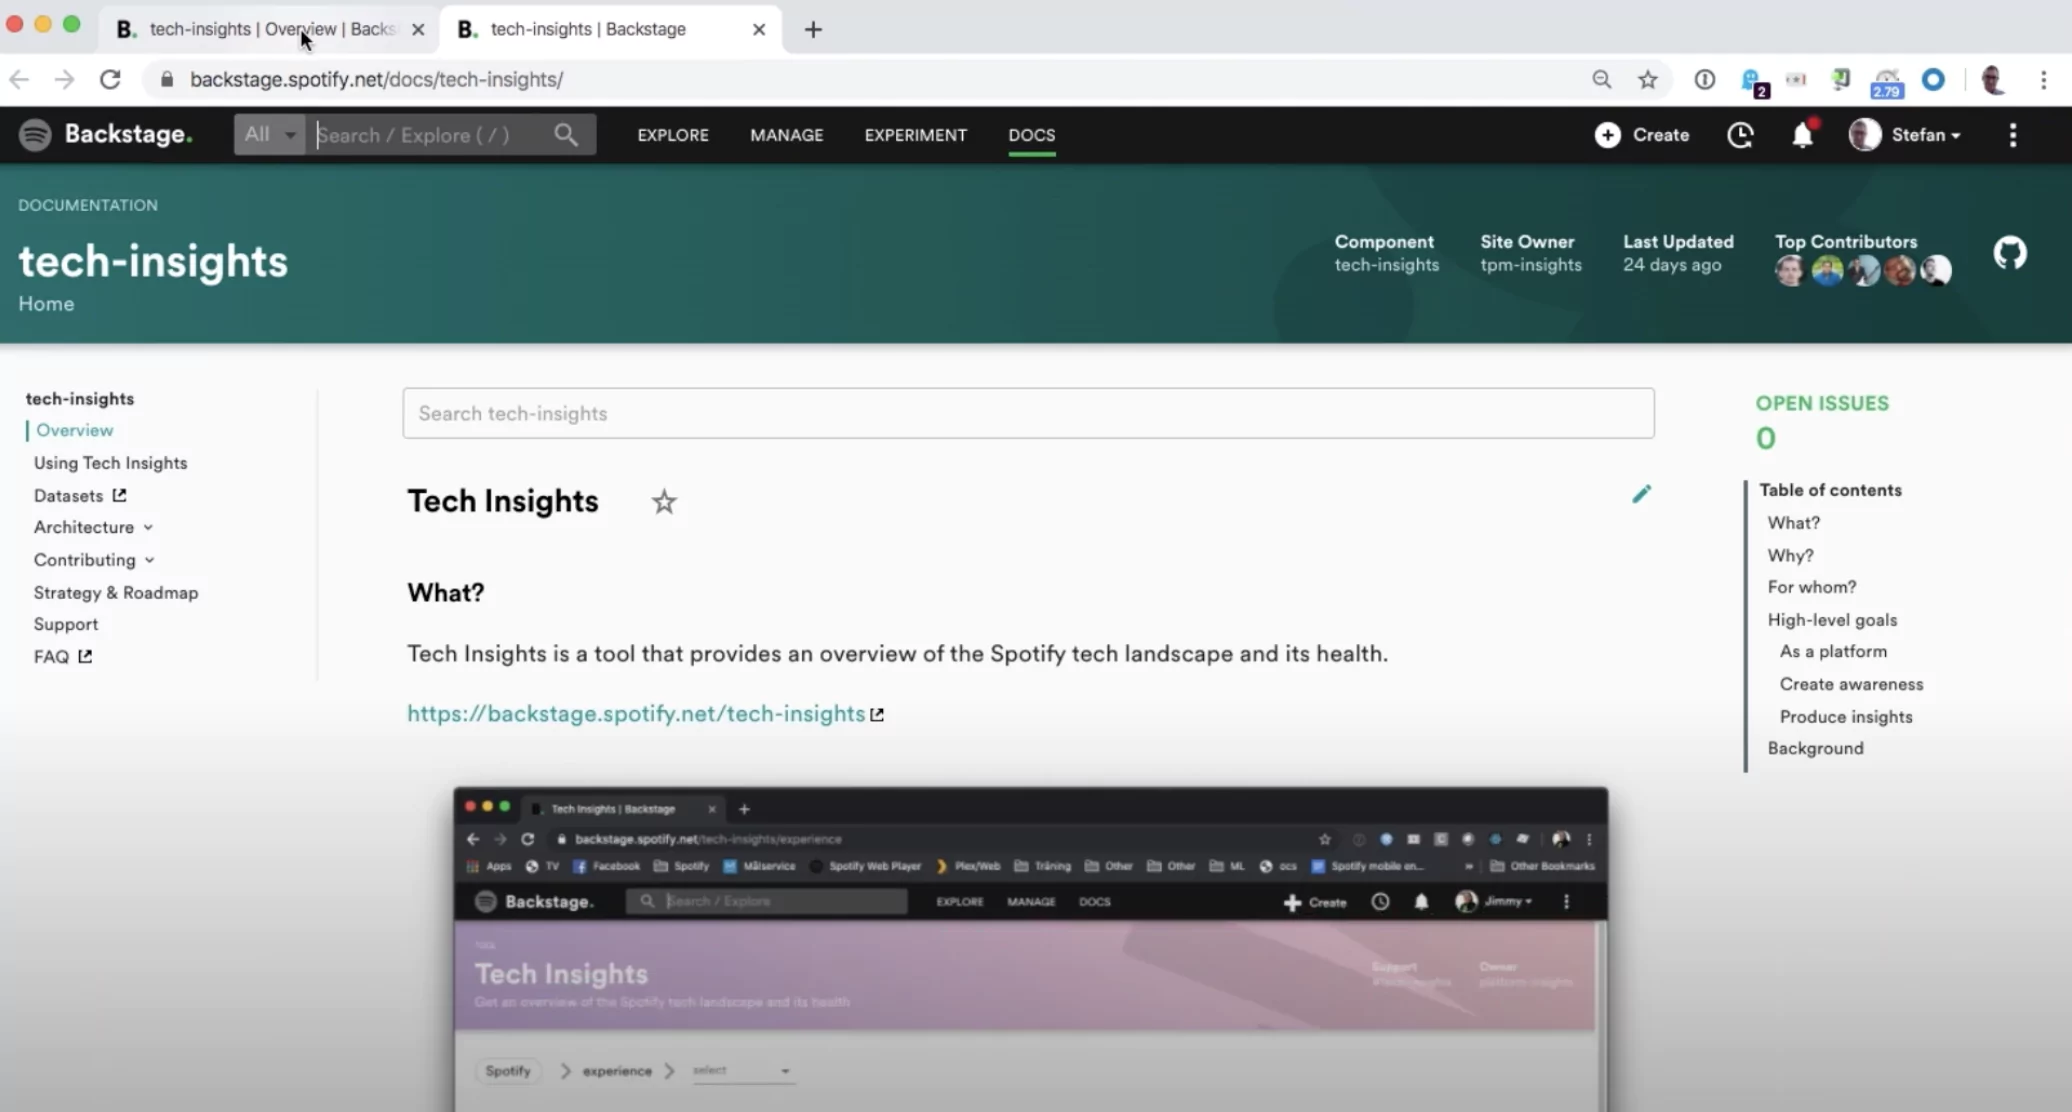Click the browser back arrow
Viewport: 2072px width, 1112px height.
[x=19, y=79]
